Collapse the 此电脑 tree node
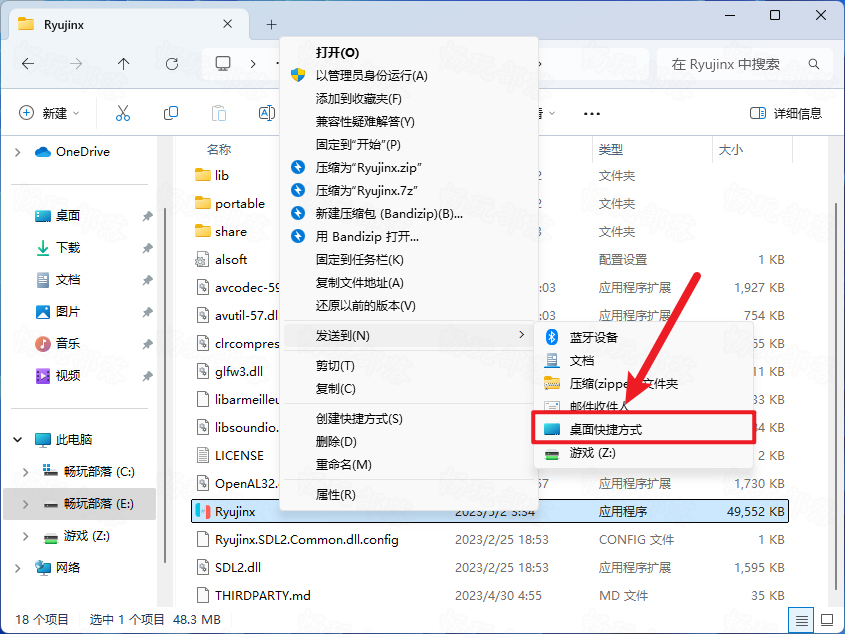Screen dimensions: 845x634 click(17, 439)
